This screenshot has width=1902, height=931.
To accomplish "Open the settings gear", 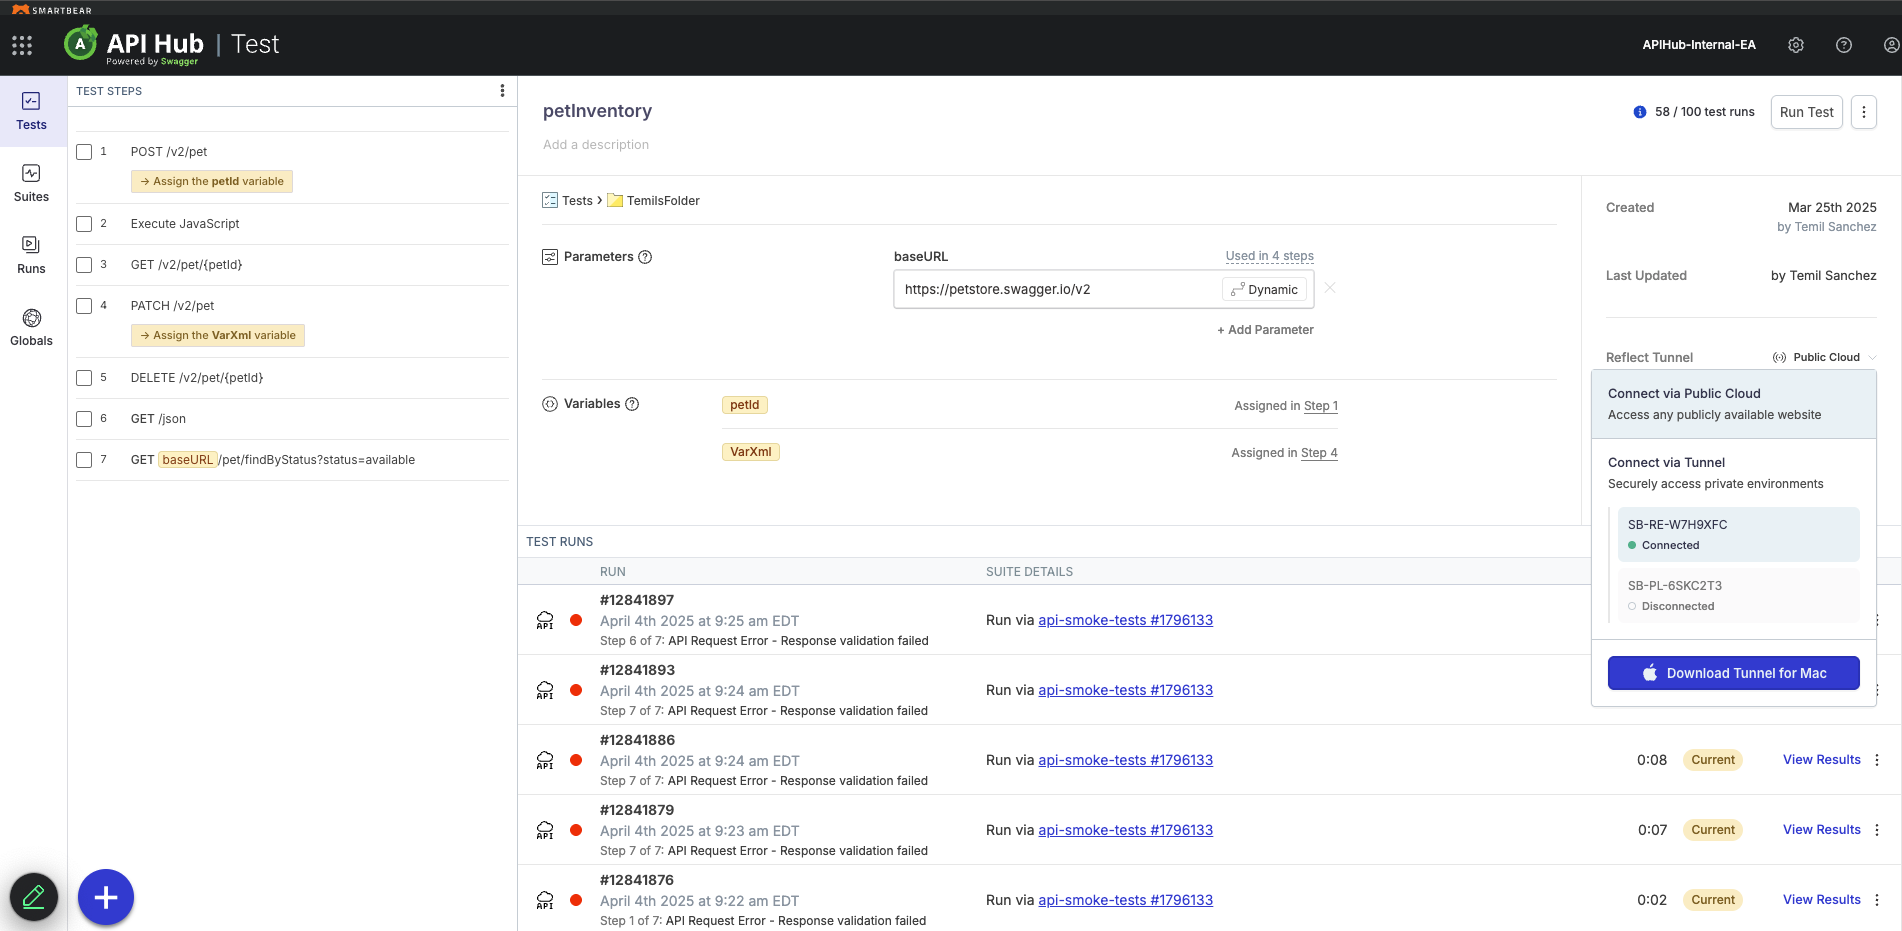I will click(1796, 45).
